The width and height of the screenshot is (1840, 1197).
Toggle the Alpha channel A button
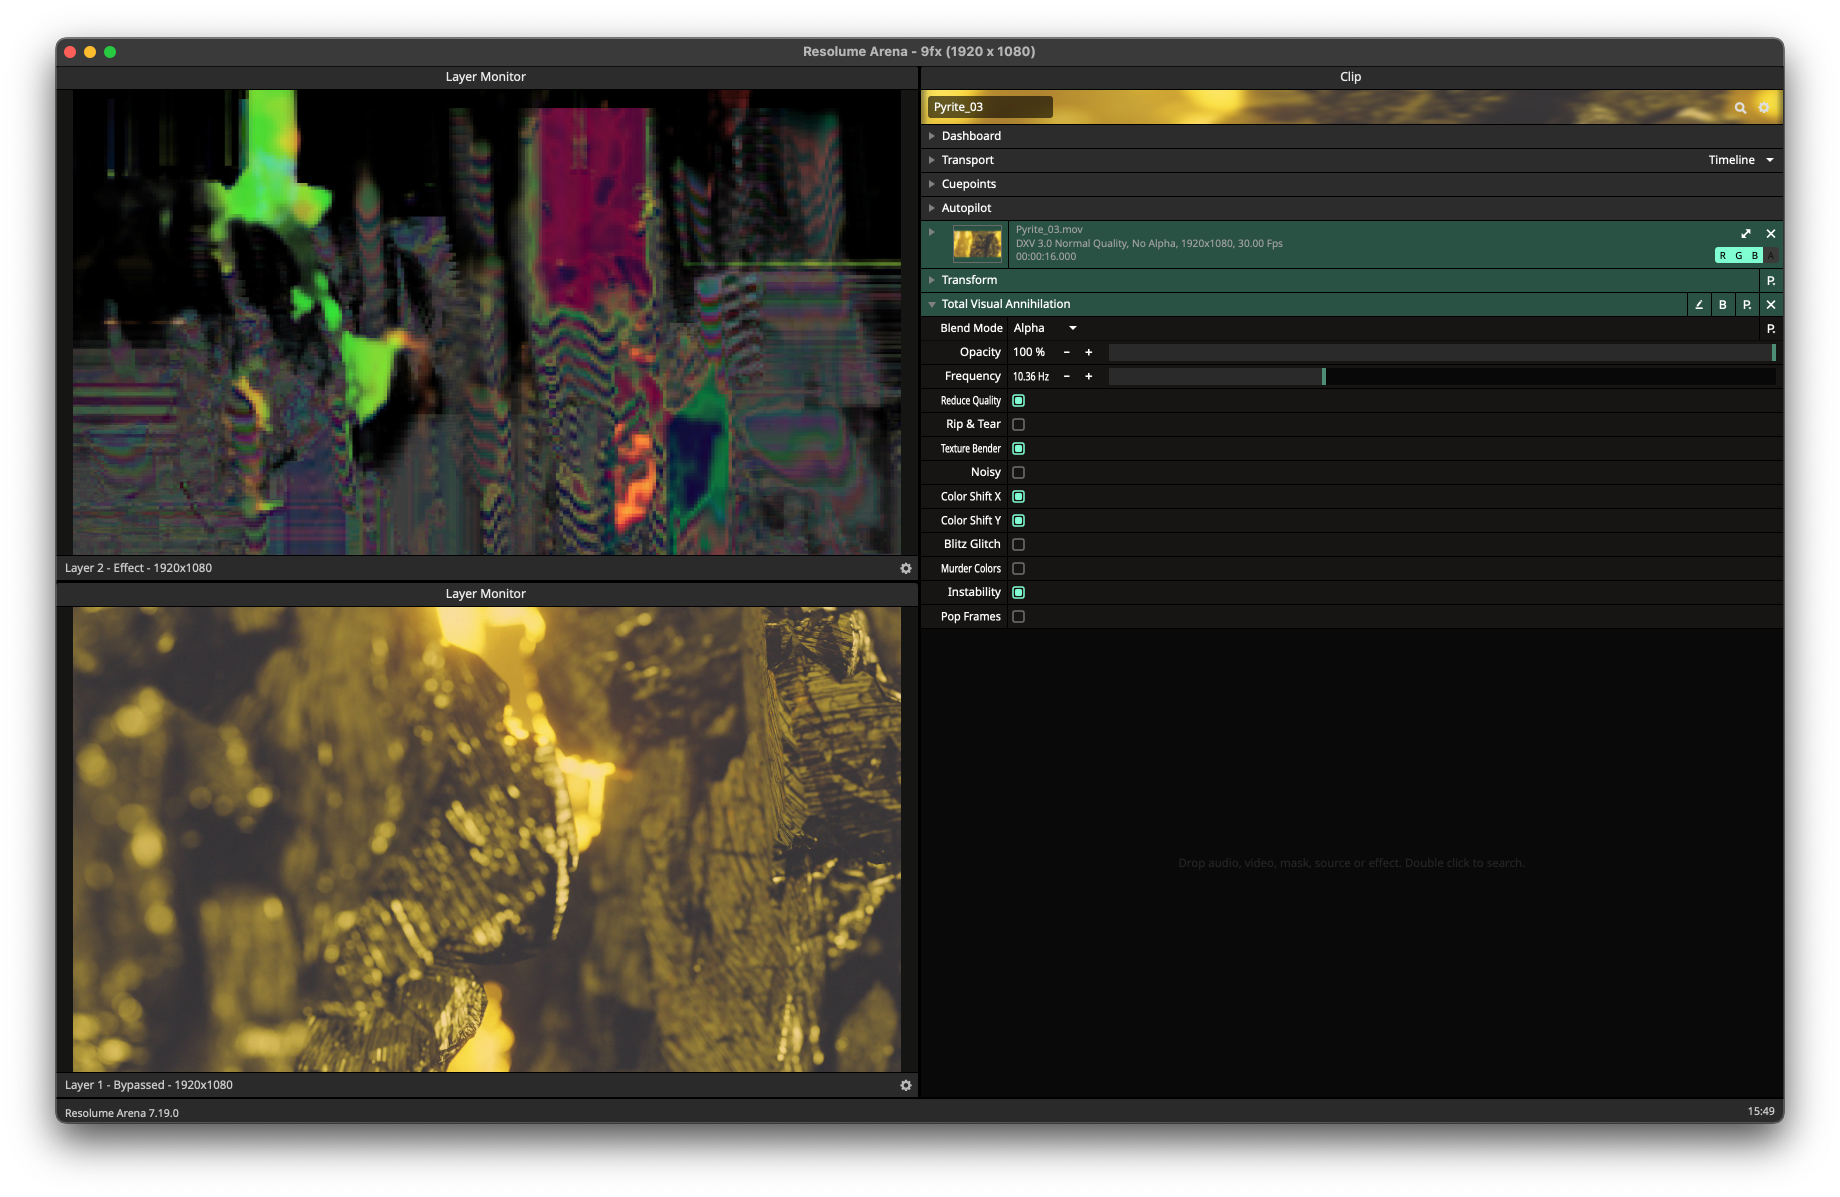1771,256
